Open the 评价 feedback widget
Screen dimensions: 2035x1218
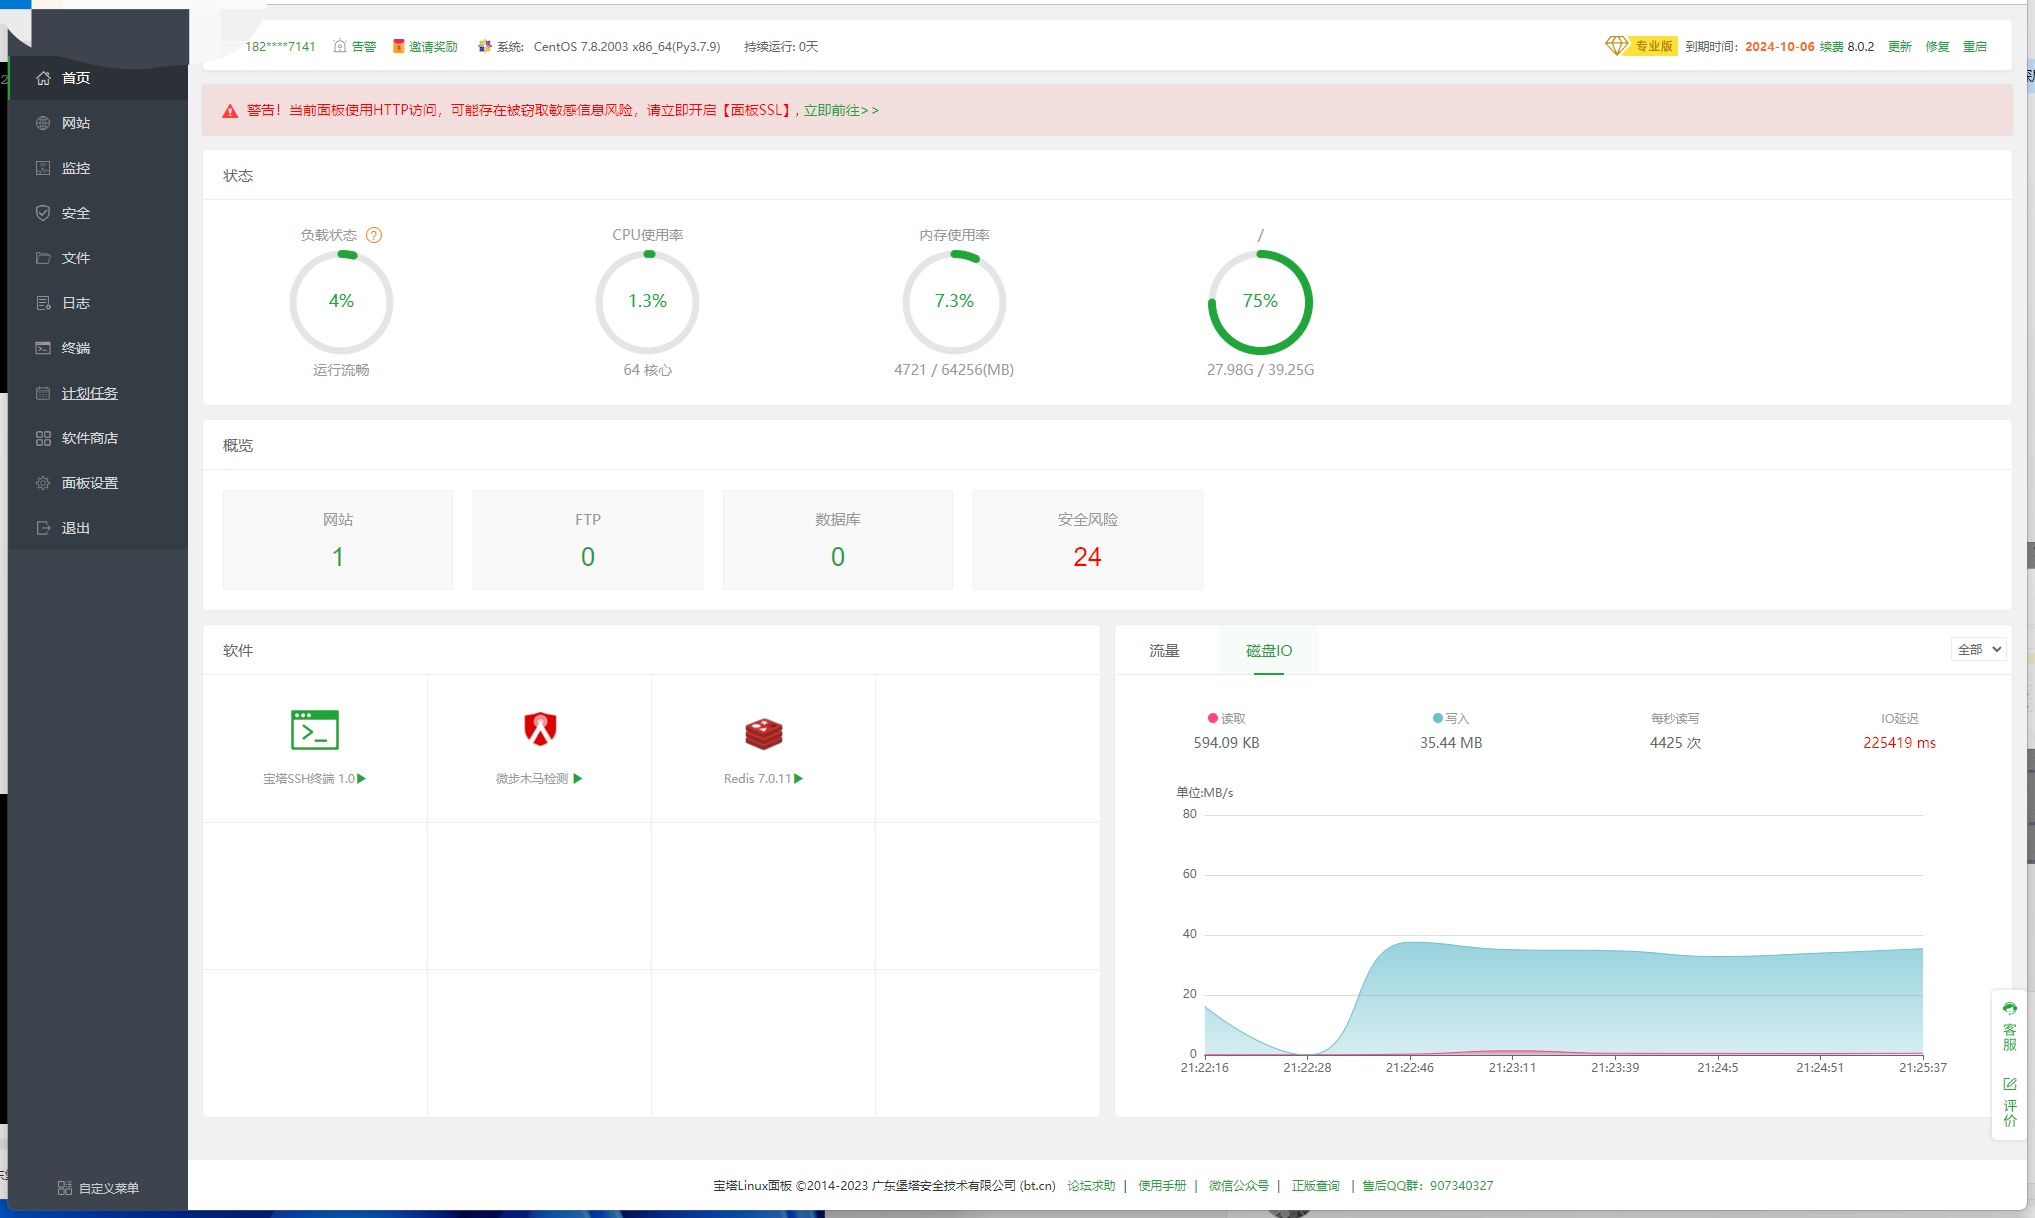click(2010, 1102)
